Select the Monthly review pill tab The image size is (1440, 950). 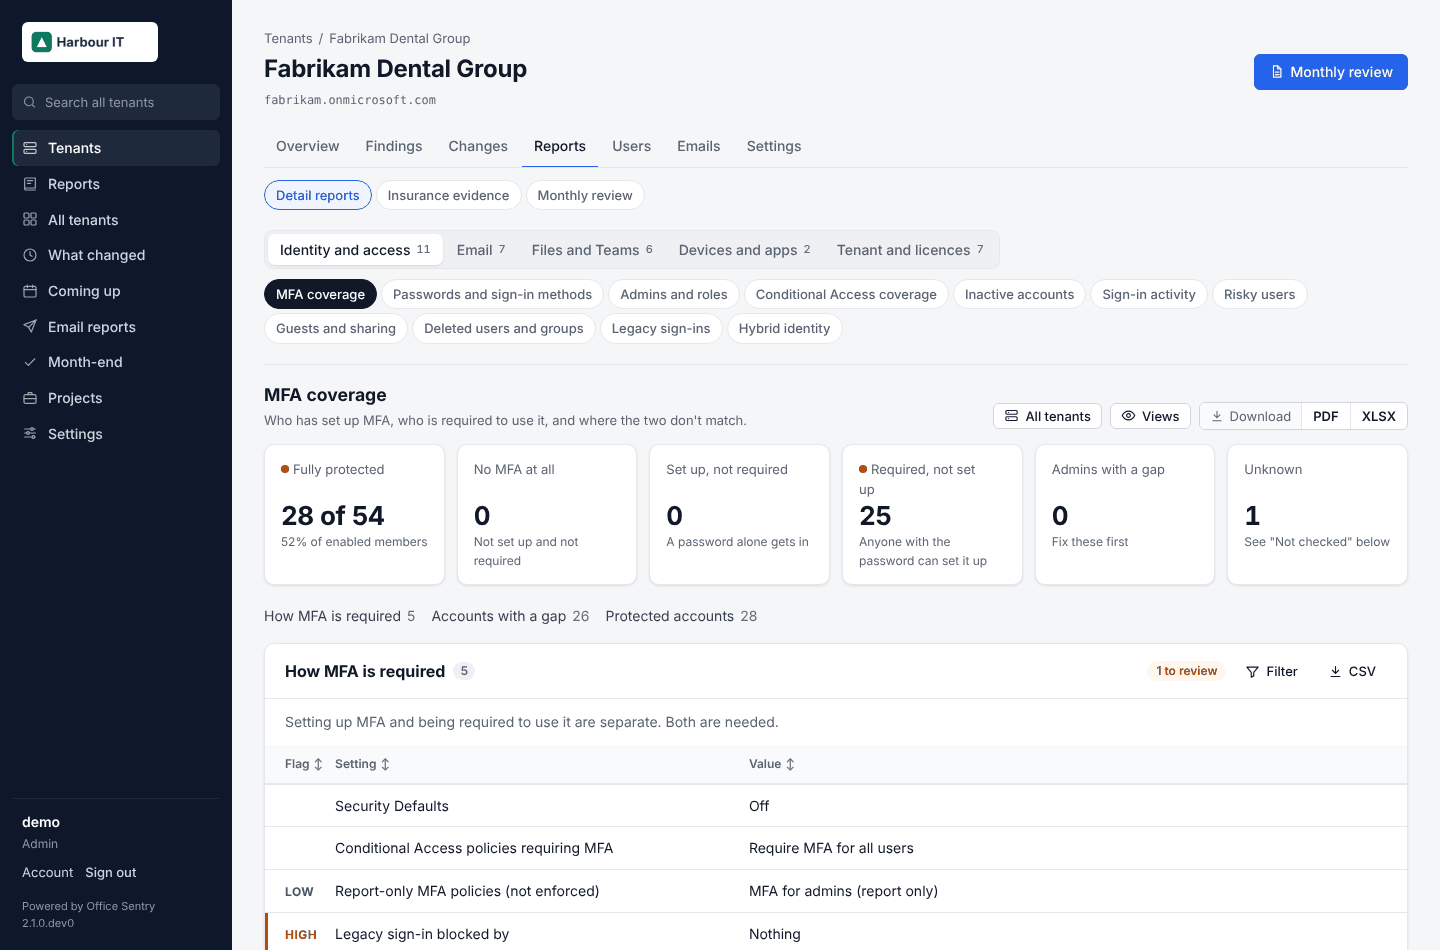tap(585, 195)
